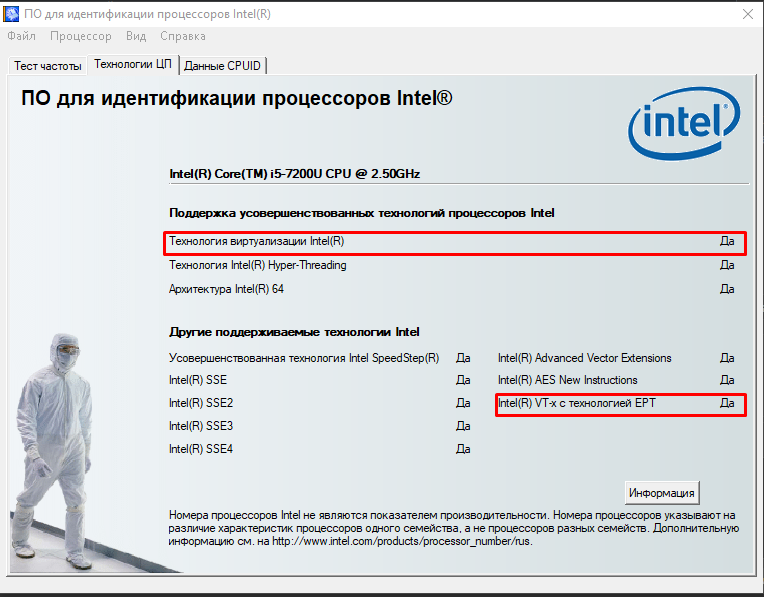Click the Да value for Intel(R) SSE4

coord(463,449)
